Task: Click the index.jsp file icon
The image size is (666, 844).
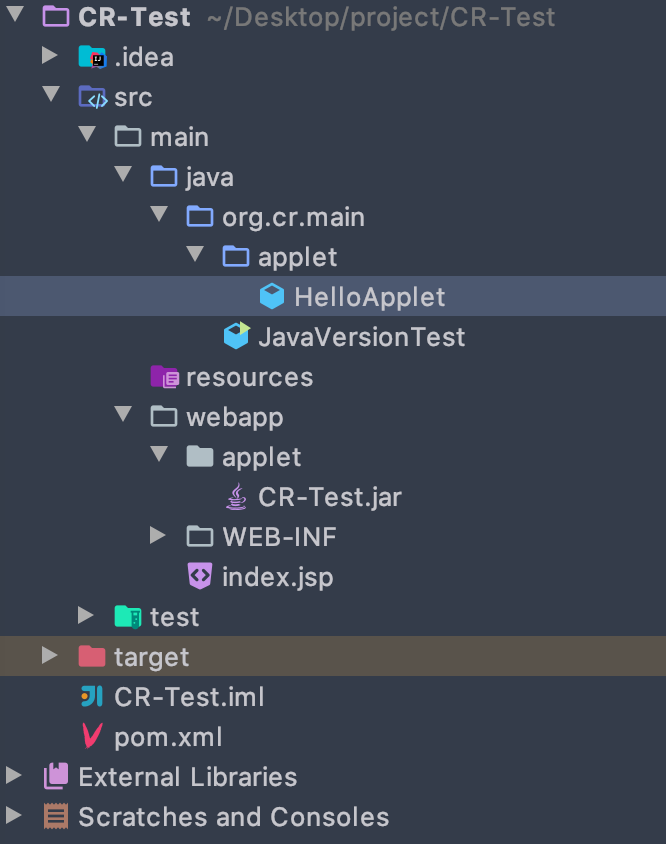Action: [200, 577]
